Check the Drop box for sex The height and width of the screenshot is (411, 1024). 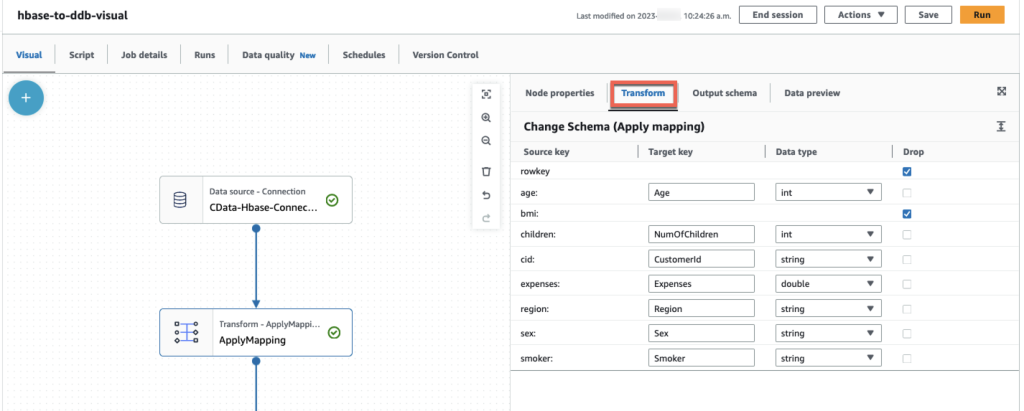click(x=906, y=333)
